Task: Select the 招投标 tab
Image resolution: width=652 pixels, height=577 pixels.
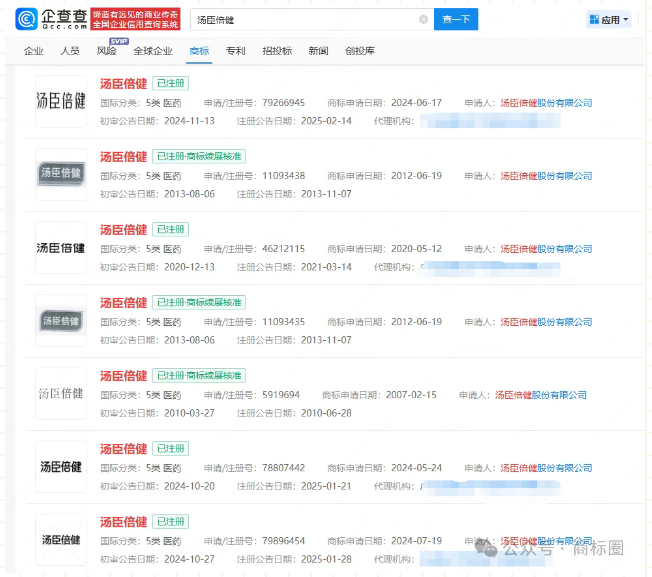Action: [x=276, y=50]
